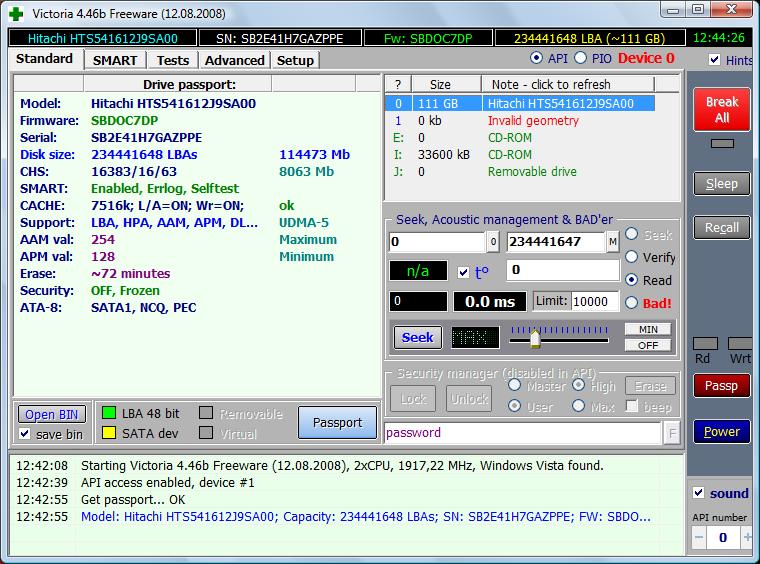Click the Drive passport header
The width and height of the screenshot is (760, 564).
click(x=178, y=84)
